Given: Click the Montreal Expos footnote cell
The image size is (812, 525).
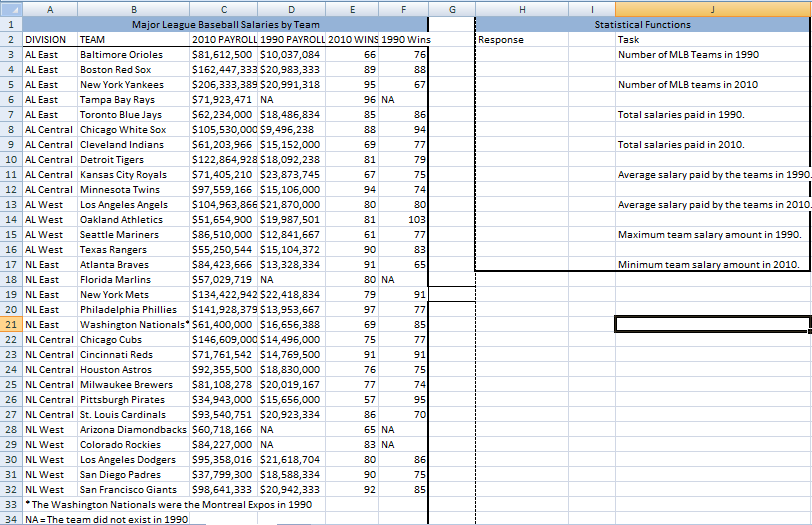Looking at the screenshot, I should [x=168, y=505].
